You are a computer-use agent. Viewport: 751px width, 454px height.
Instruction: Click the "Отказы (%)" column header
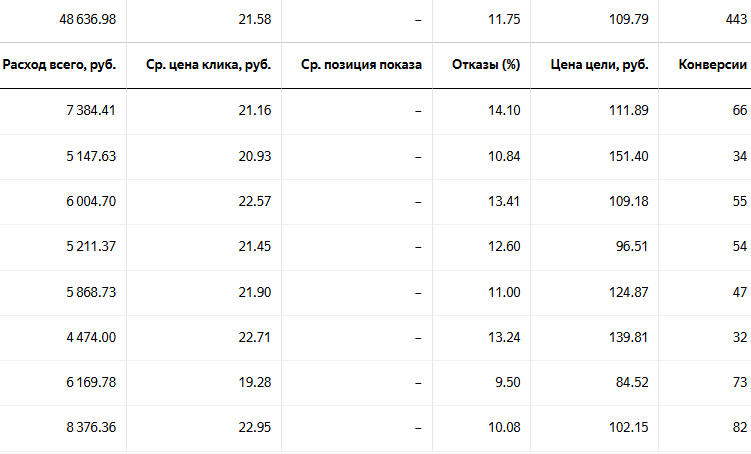pyautogui.click(x=486, y=65)
